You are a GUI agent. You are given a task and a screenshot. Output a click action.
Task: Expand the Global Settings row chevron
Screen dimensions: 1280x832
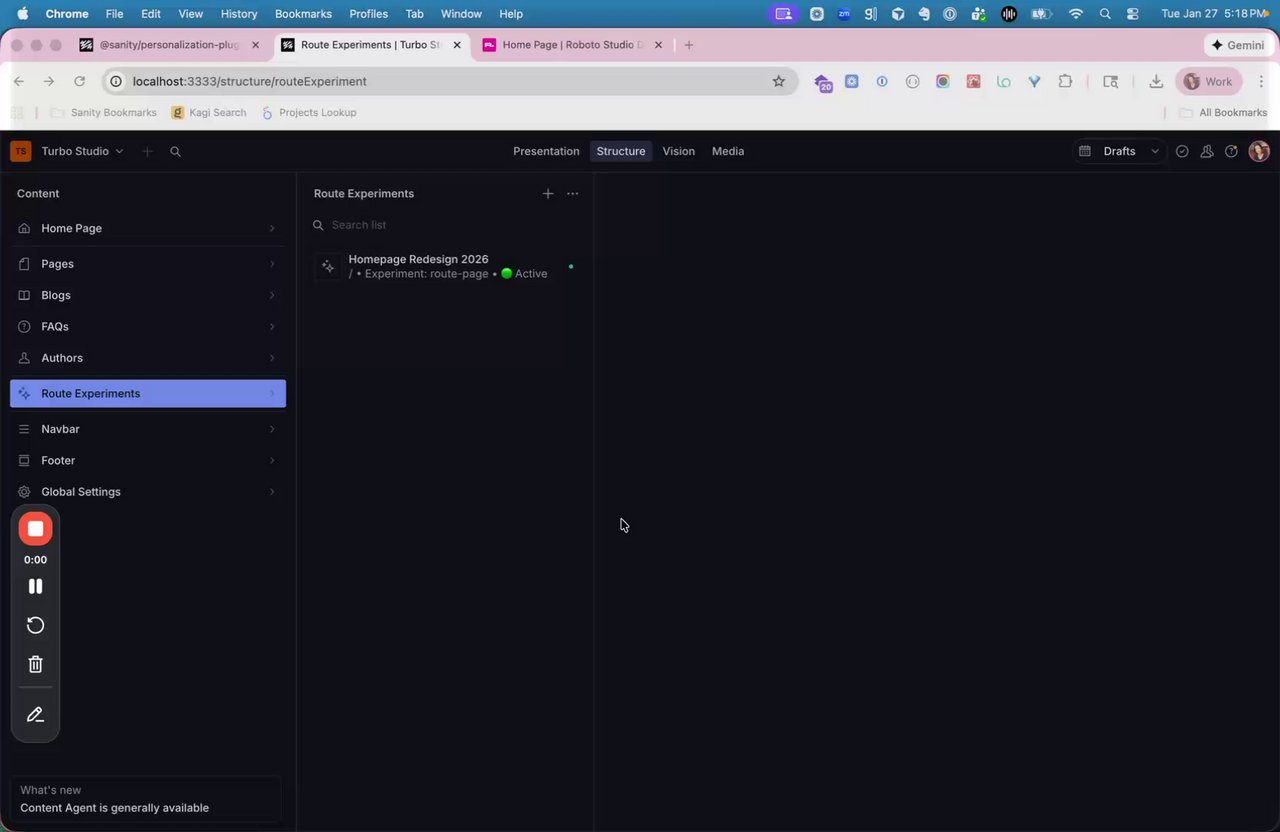(x=272, y=492)
